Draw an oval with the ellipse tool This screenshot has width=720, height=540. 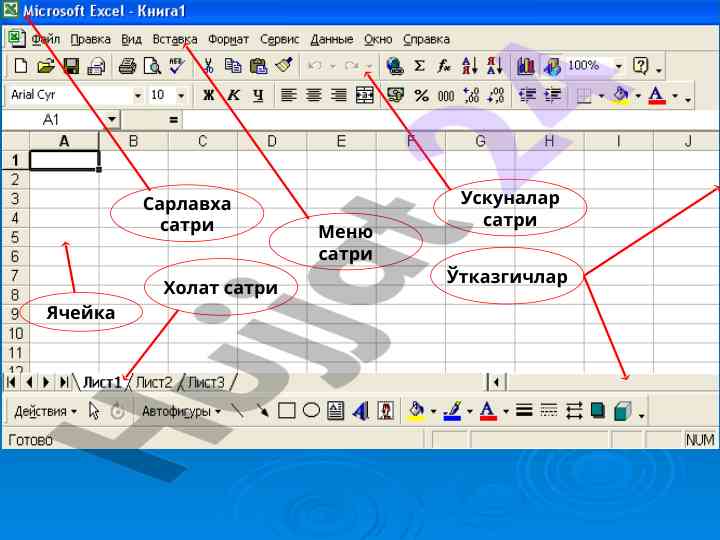(x=311, y=411)
